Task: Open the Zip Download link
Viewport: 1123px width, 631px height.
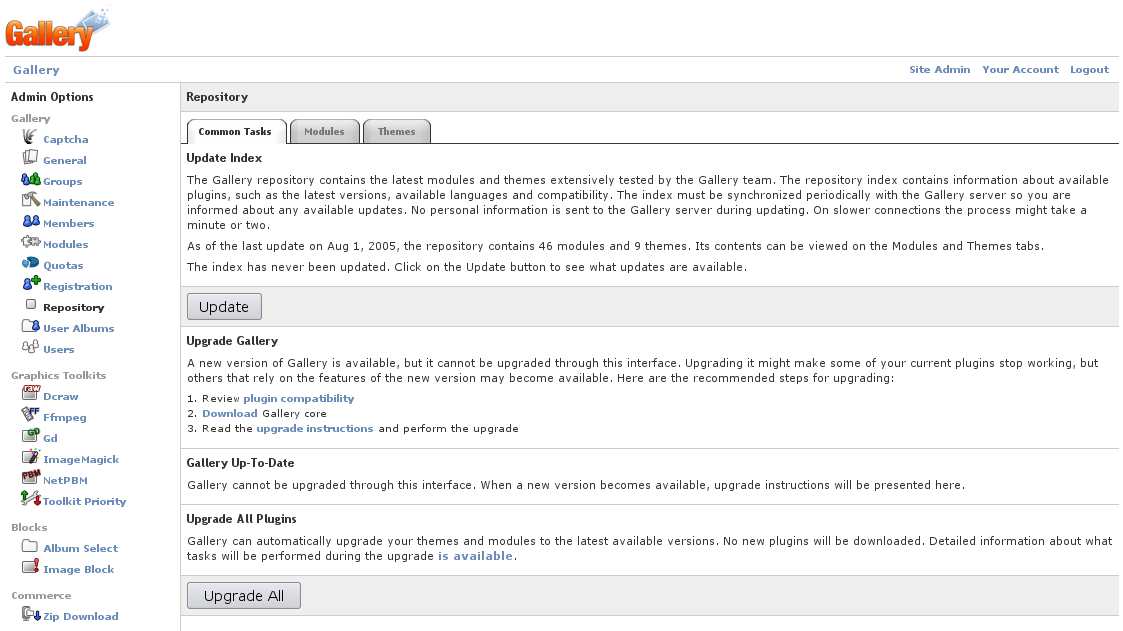Action: [x=81, y=617]
